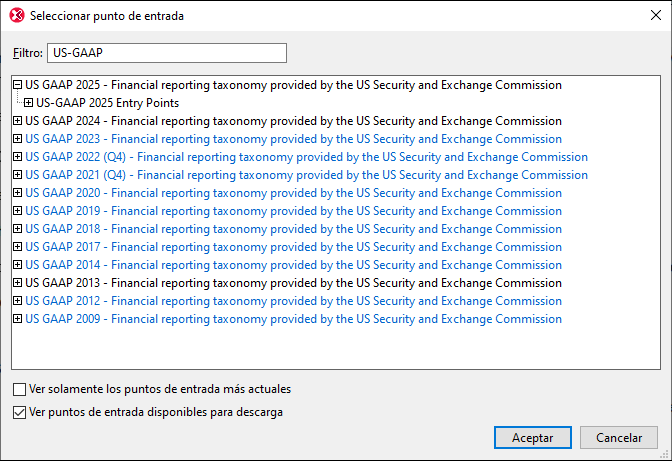
Task: Select the US GAAP 2017 taxonomy entry
Action: coord(293,247)
